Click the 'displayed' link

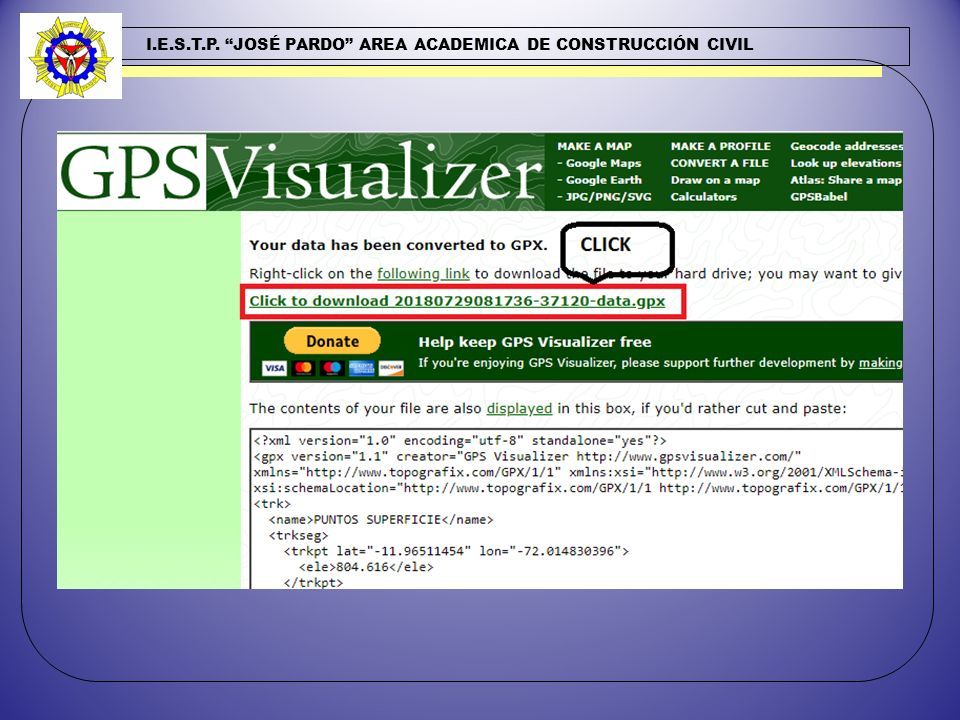click(519, 408)
